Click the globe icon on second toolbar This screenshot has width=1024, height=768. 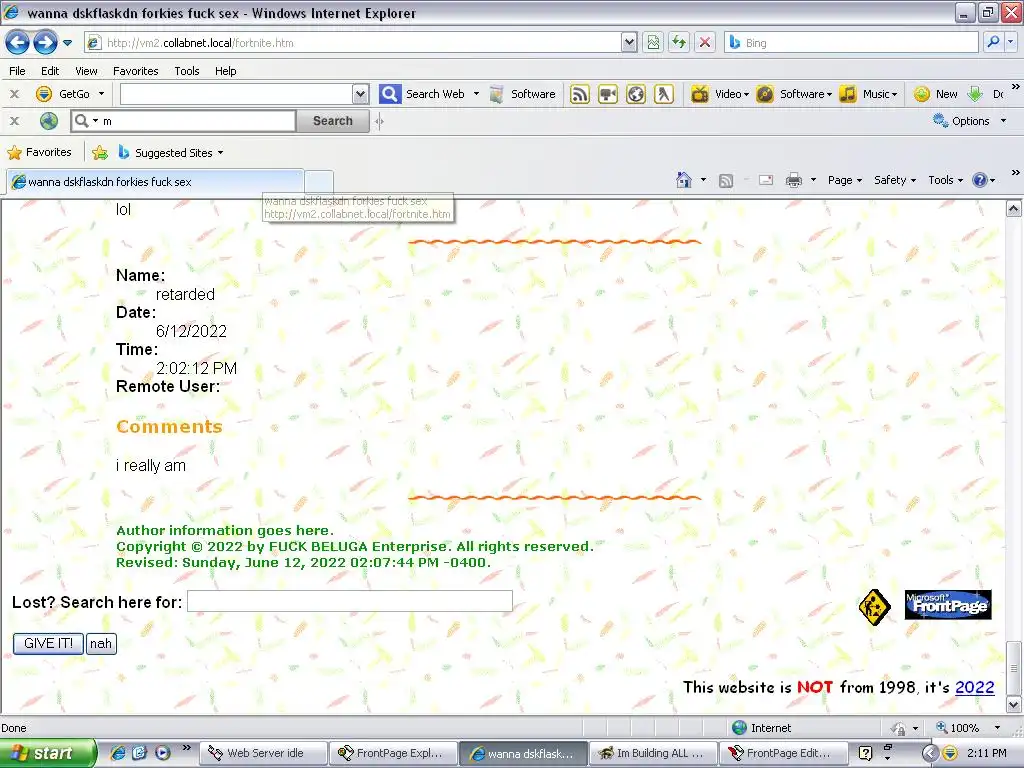pos(49,121)
